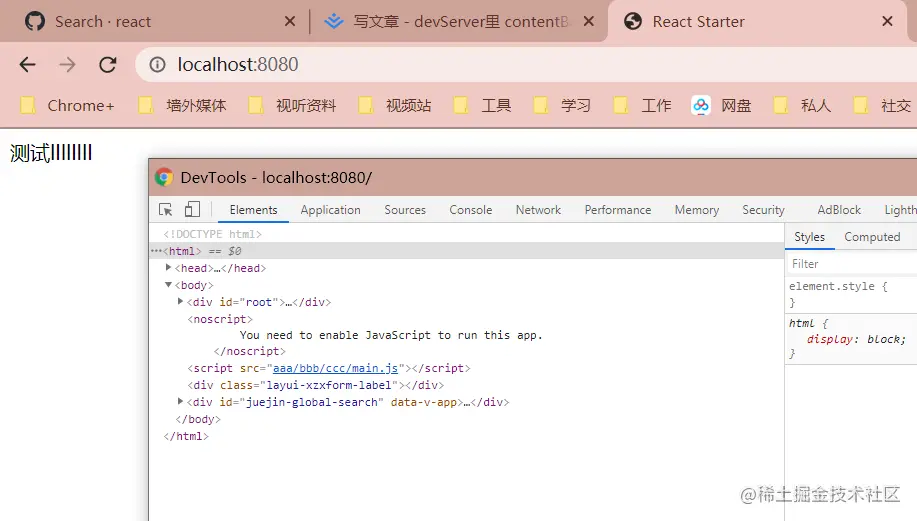The height and width of the screenshot is (521, 917).
Task: Click the globe favicon on React Starter tab
Action: point(633,22)
